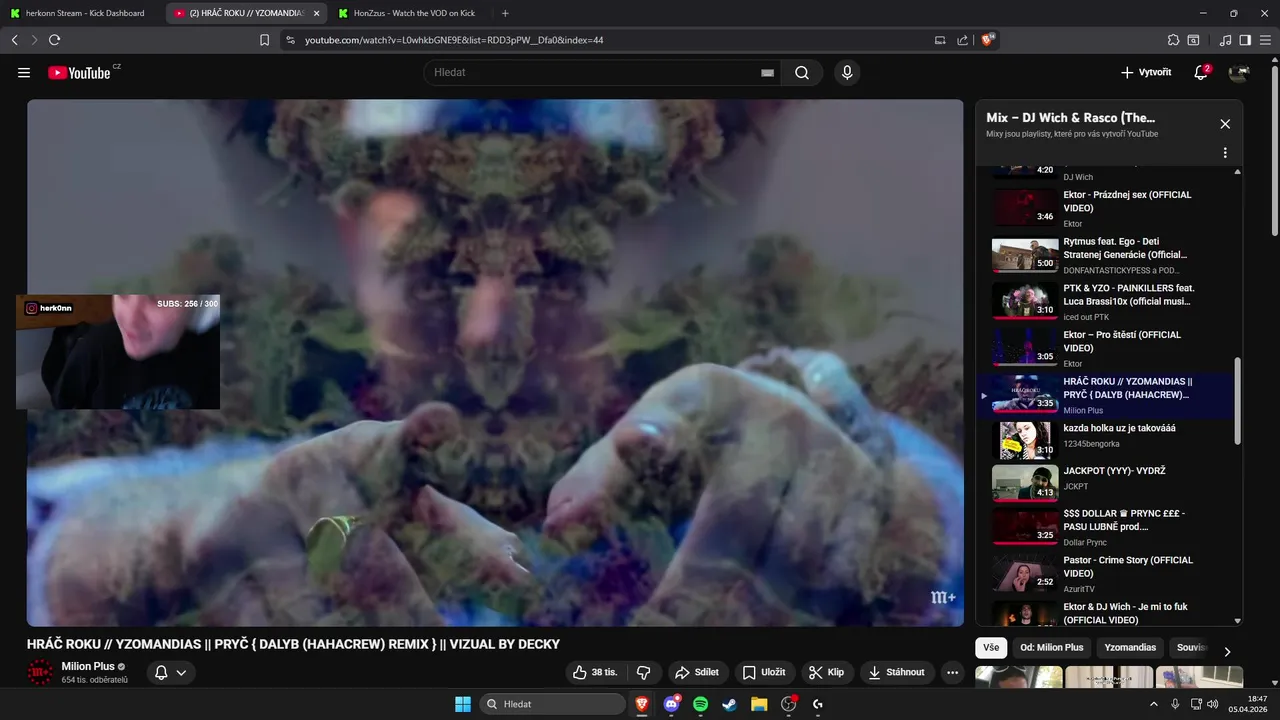Open YouTube notifications bell
This screenshot has width=1280, height=720.
pyautogui.click(x=1201, y=72)
